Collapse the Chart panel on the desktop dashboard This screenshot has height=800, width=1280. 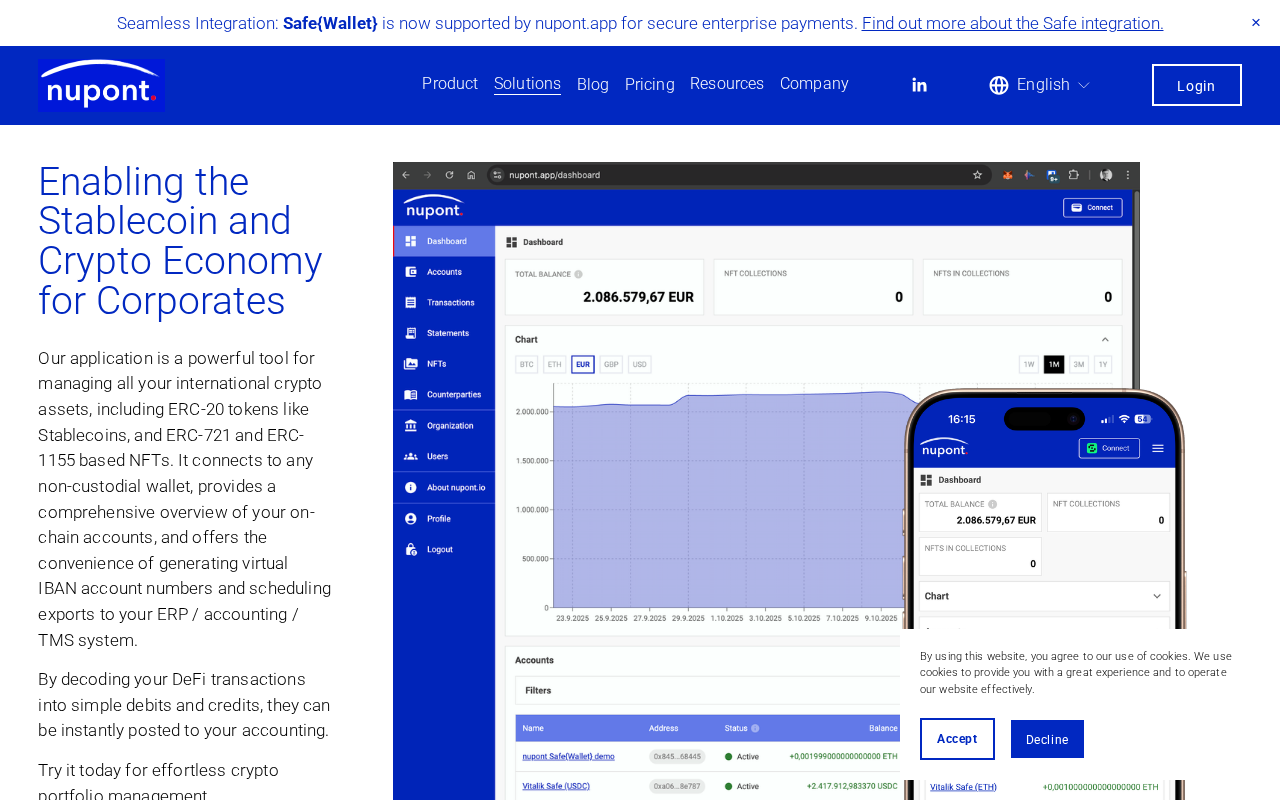(1105, 340)
